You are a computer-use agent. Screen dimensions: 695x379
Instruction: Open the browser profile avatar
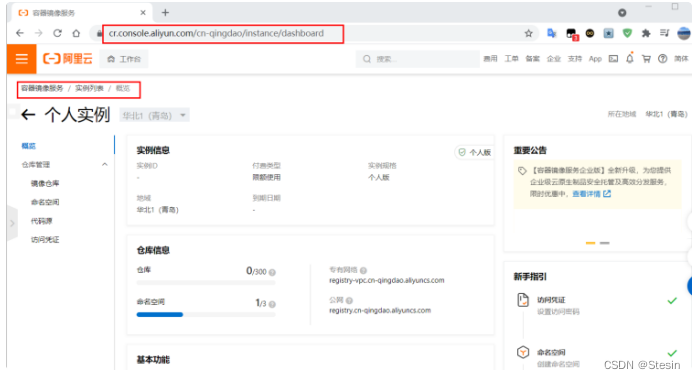(684, 33)
